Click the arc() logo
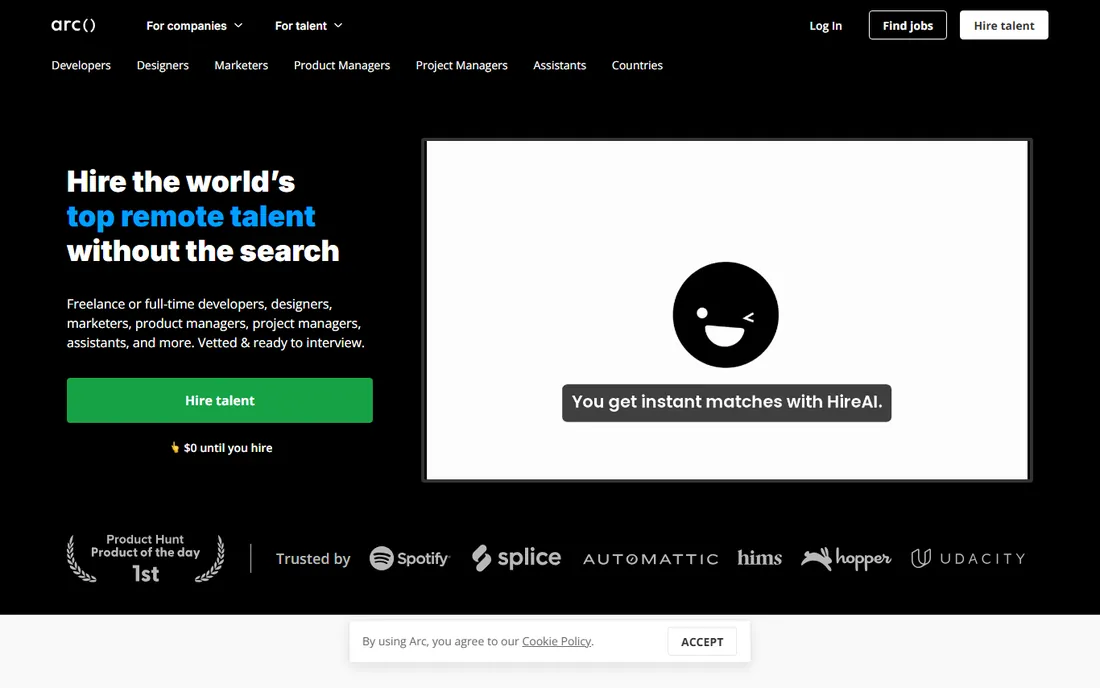1100x688 pixels. [74, 25]
